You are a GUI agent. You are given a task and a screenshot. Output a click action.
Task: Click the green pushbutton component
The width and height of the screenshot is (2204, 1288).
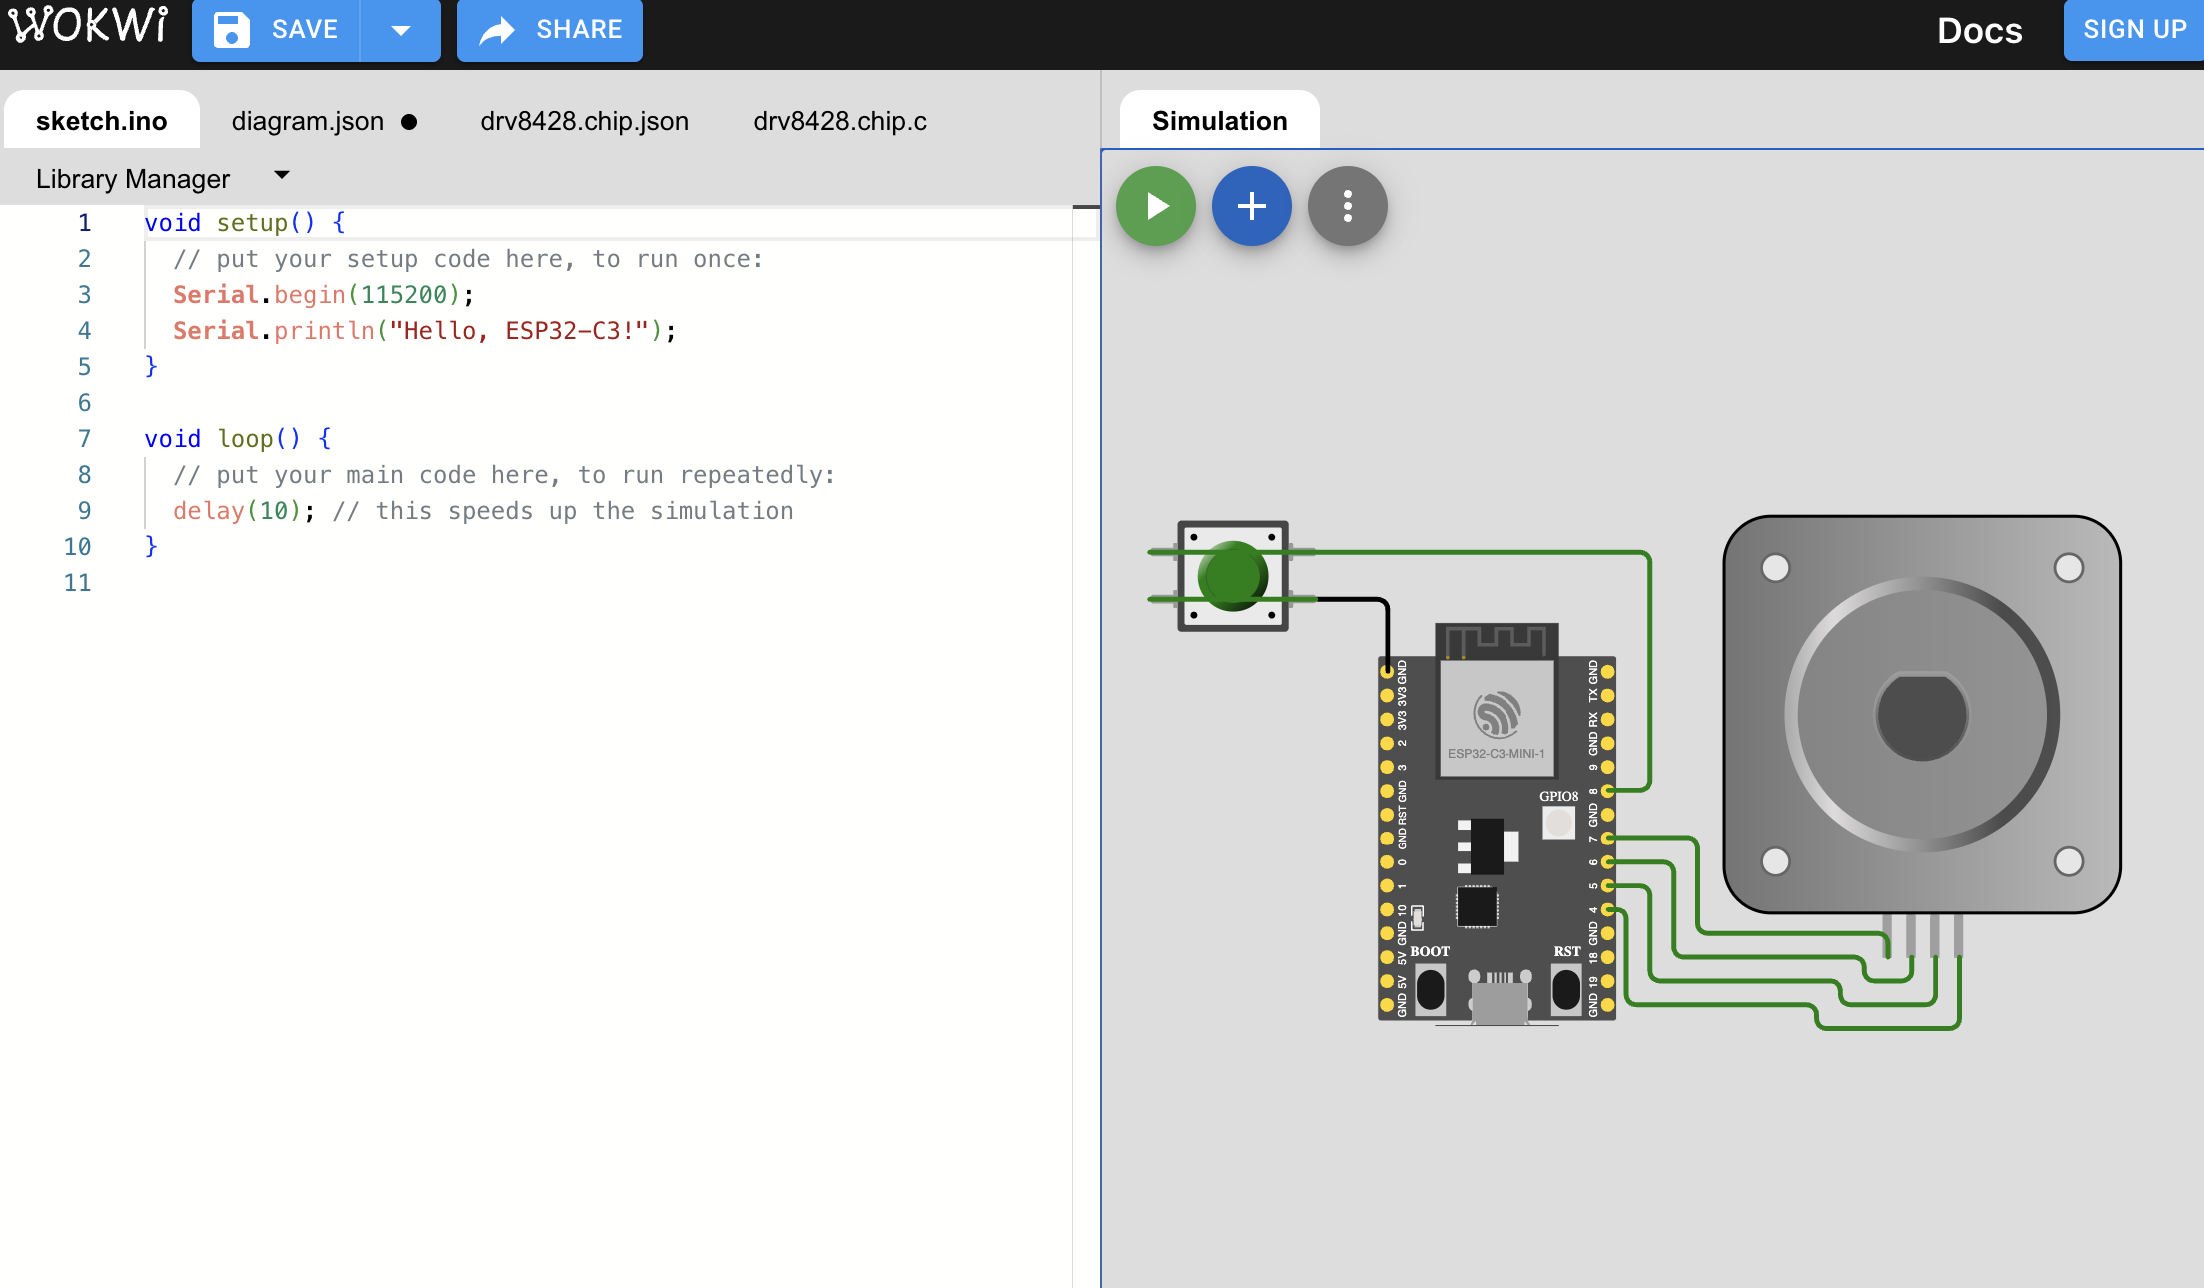1233,575
